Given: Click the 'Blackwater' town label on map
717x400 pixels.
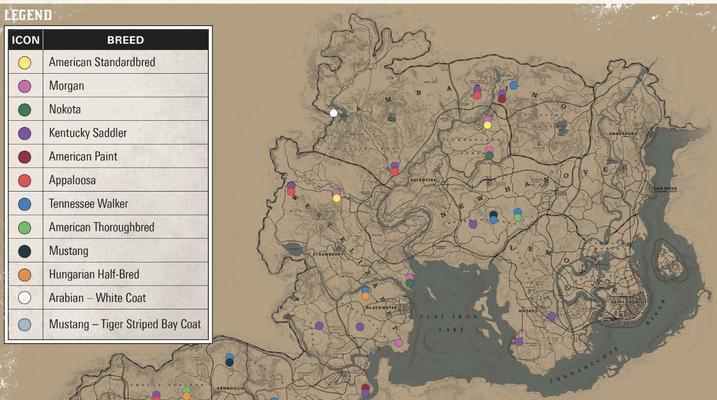Looking at the screenshot, I should click(381, 308).
